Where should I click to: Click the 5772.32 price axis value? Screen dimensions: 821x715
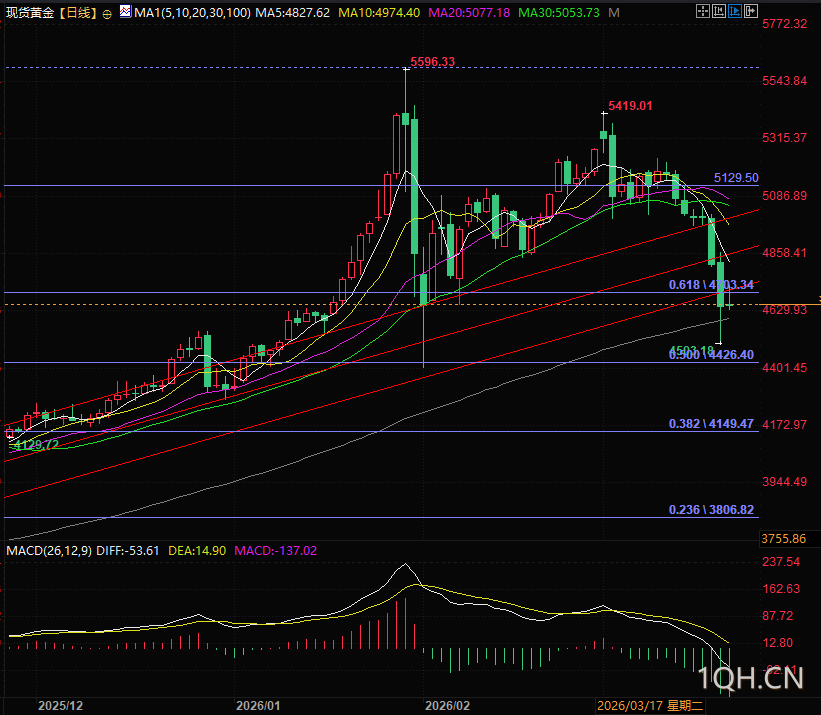[784, 24]
